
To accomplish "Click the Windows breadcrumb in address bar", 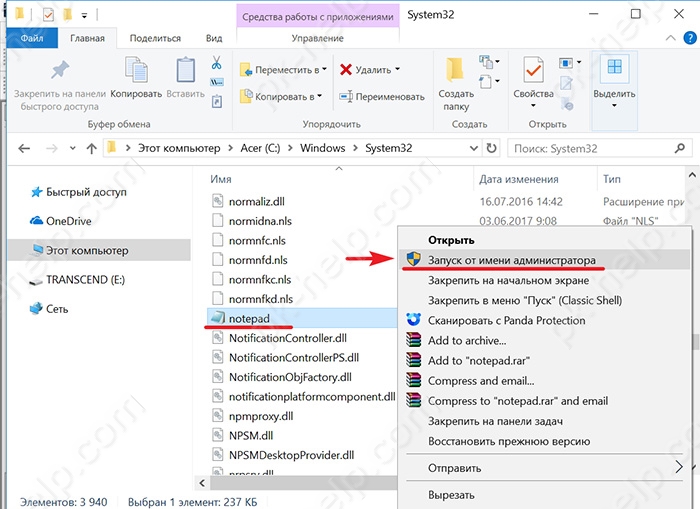I will point(322,148).
